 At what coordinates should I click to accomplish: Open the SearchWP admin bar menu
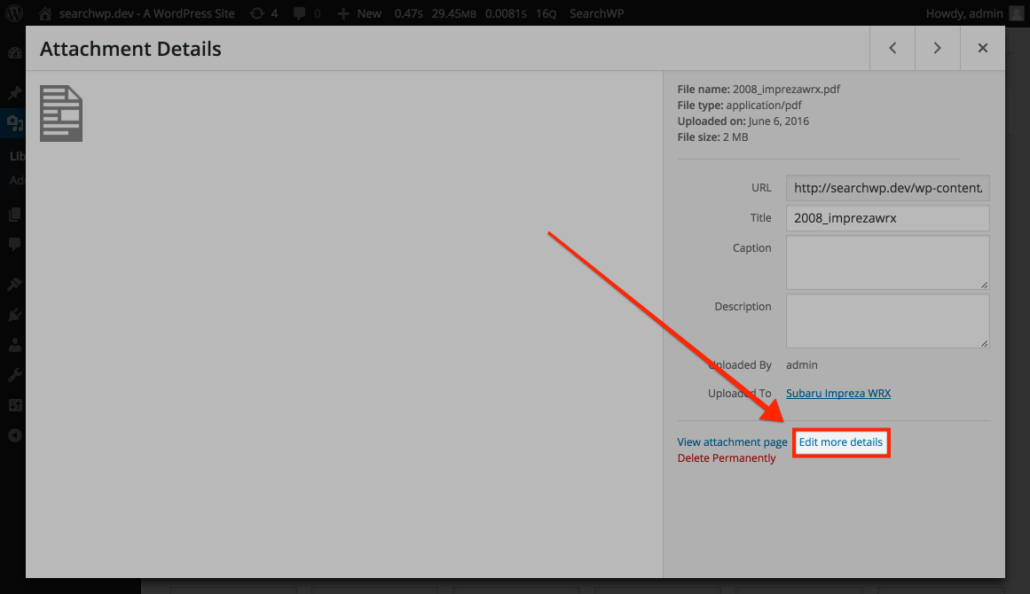click(599, 14)
